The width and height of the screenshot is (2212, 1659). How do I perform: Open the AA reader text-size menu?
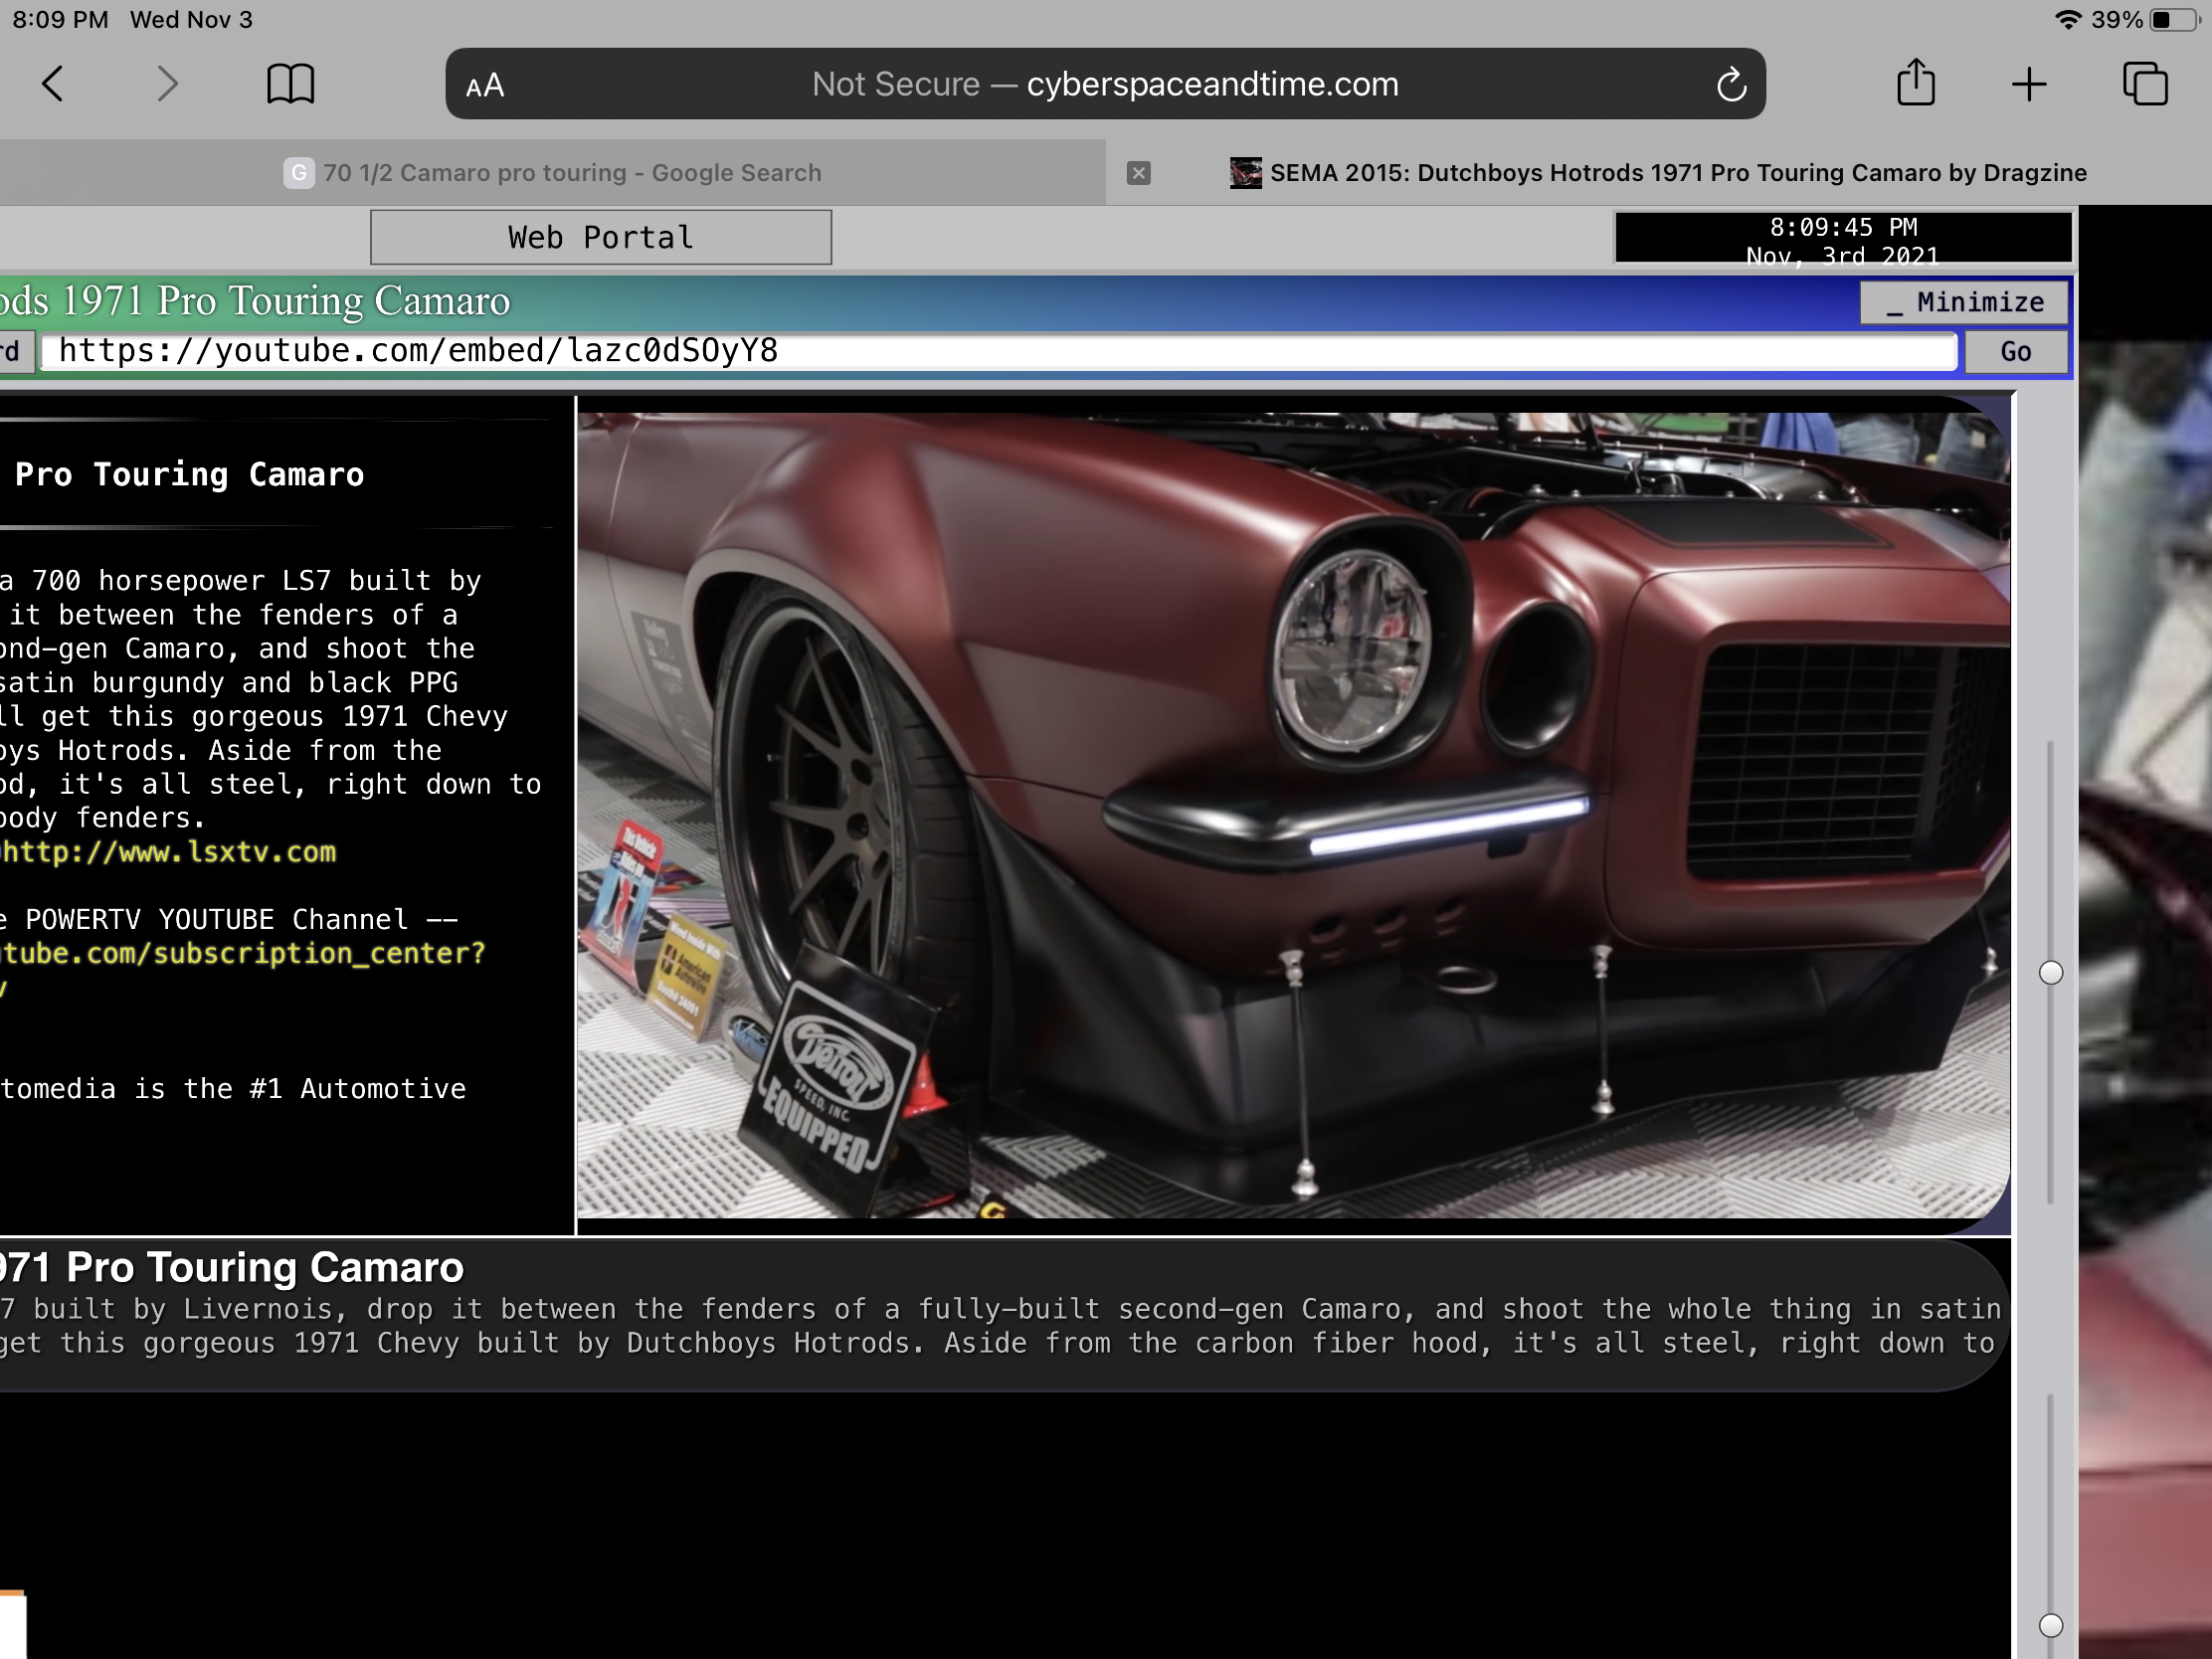click(x=485, y=86)
